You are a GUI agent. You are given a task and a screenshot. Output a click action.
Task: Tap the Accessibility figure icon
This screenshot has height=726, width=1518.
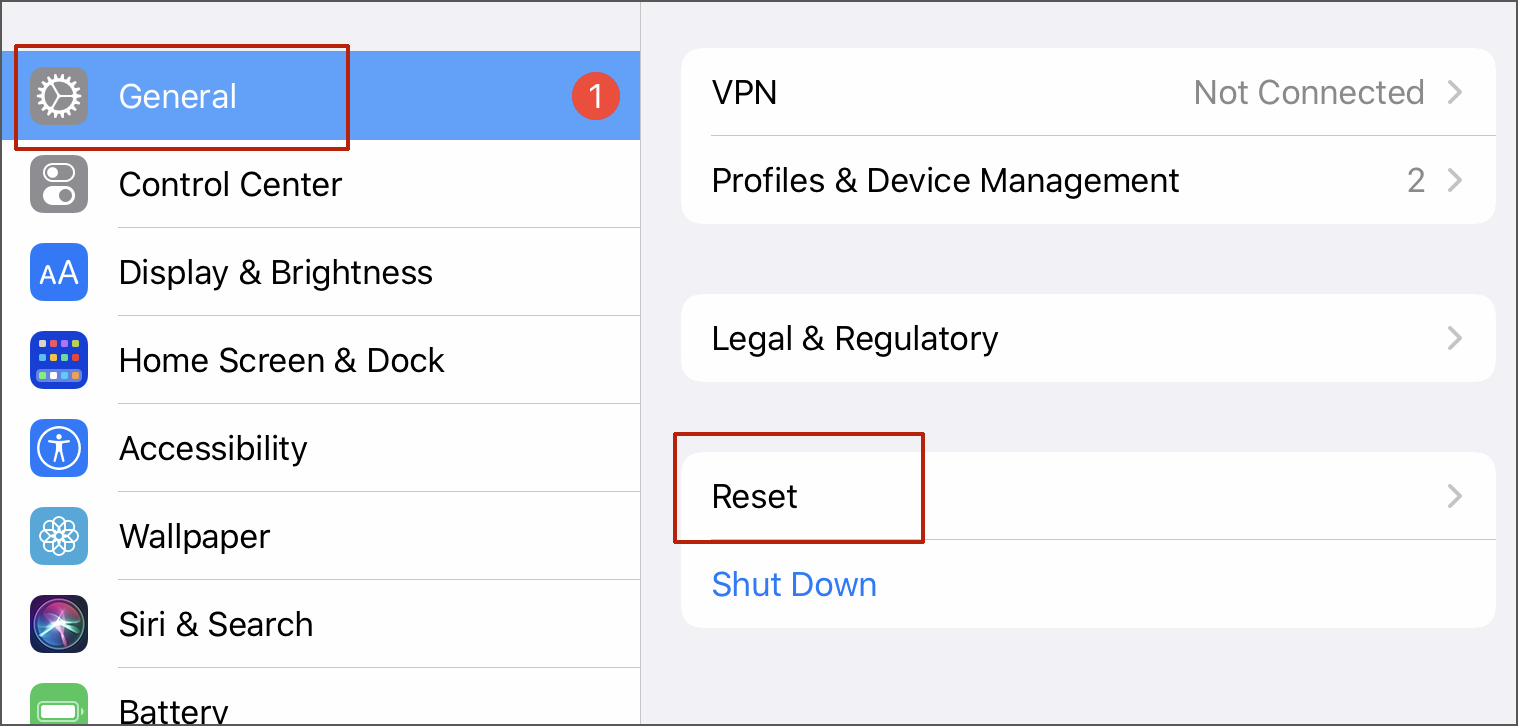pos(59,448)
